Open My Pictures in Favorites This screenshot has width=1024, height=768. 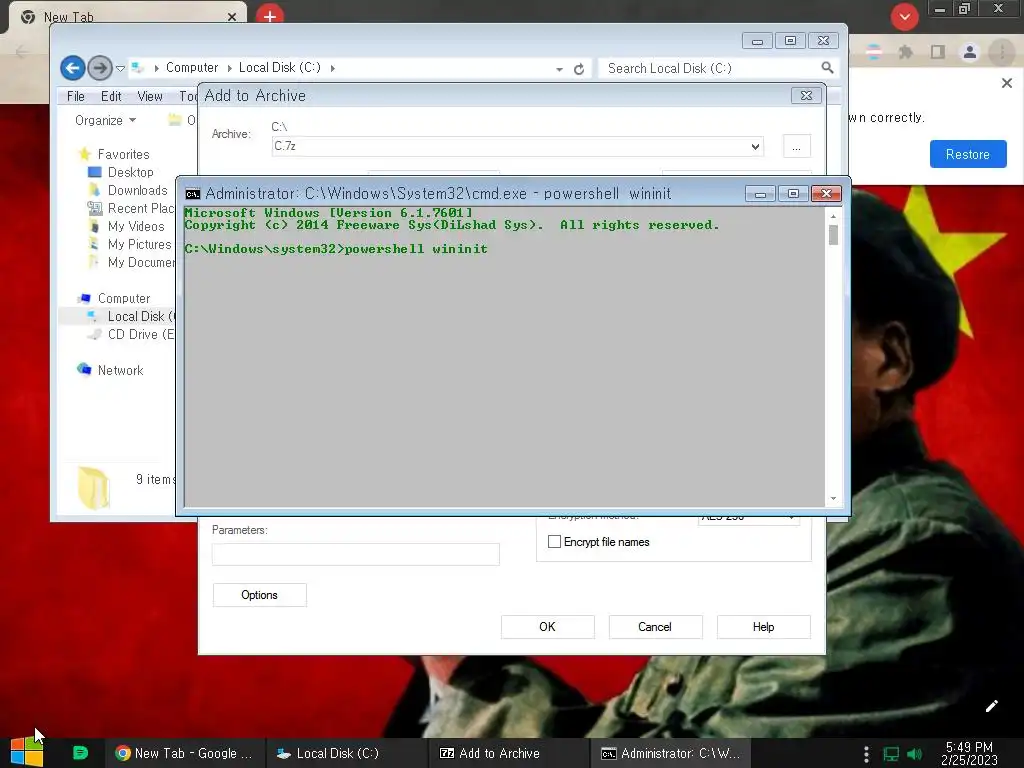[139, 244]
